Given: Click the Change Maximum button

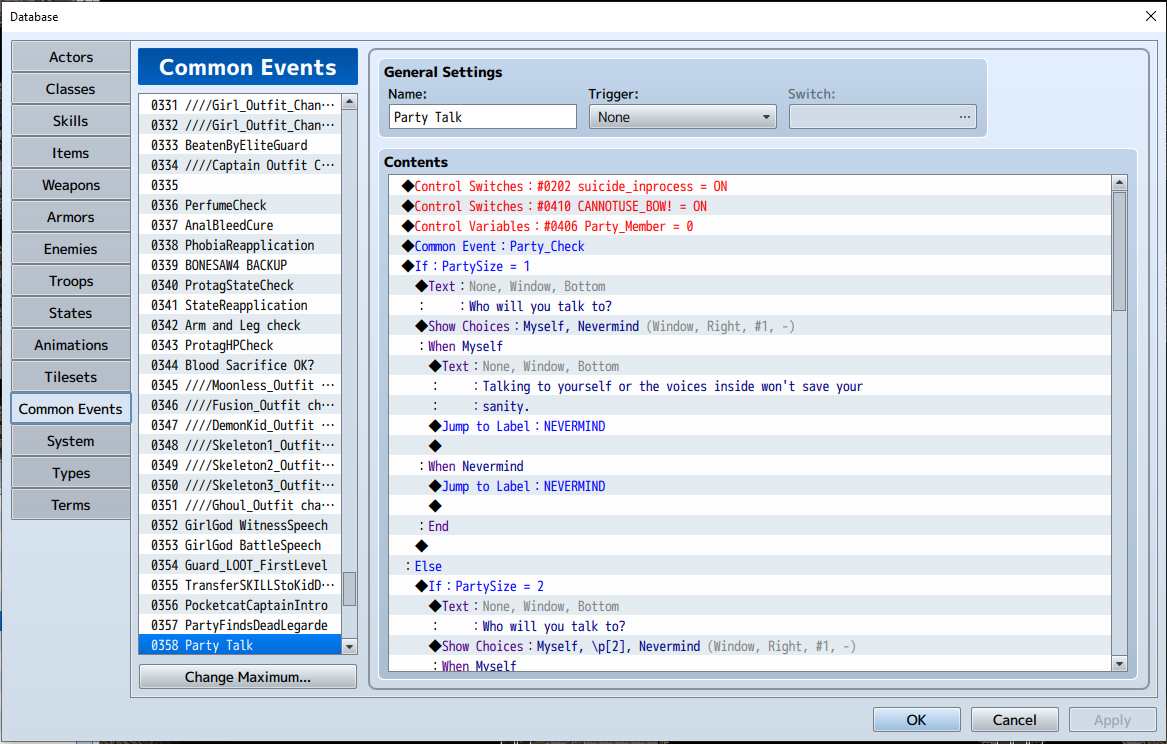Looking at the screenshot, I should coord(248,677).
